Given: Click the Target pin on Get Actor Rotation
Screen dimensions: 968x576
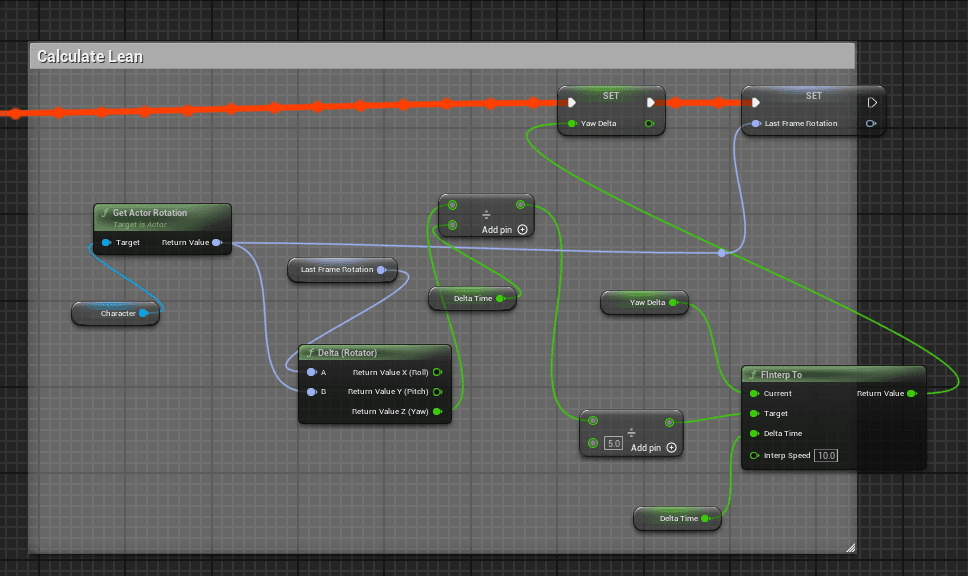Looking at the screenshot, I should (106, 242).
